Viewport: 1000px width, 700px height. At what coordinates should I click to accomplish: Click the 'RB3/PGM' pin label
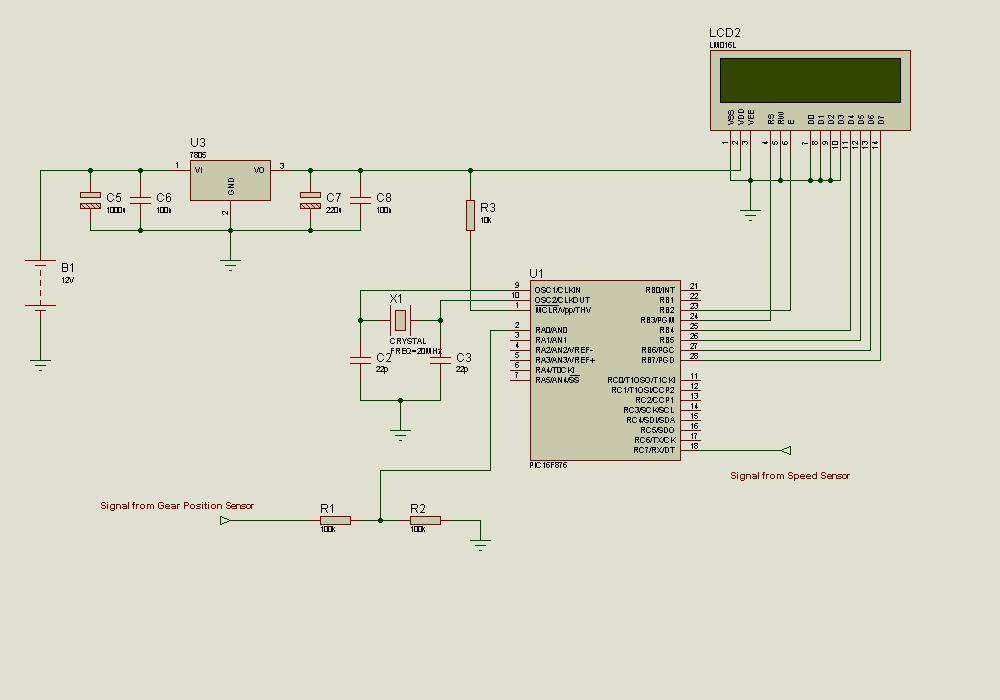[x=658, y=320]
